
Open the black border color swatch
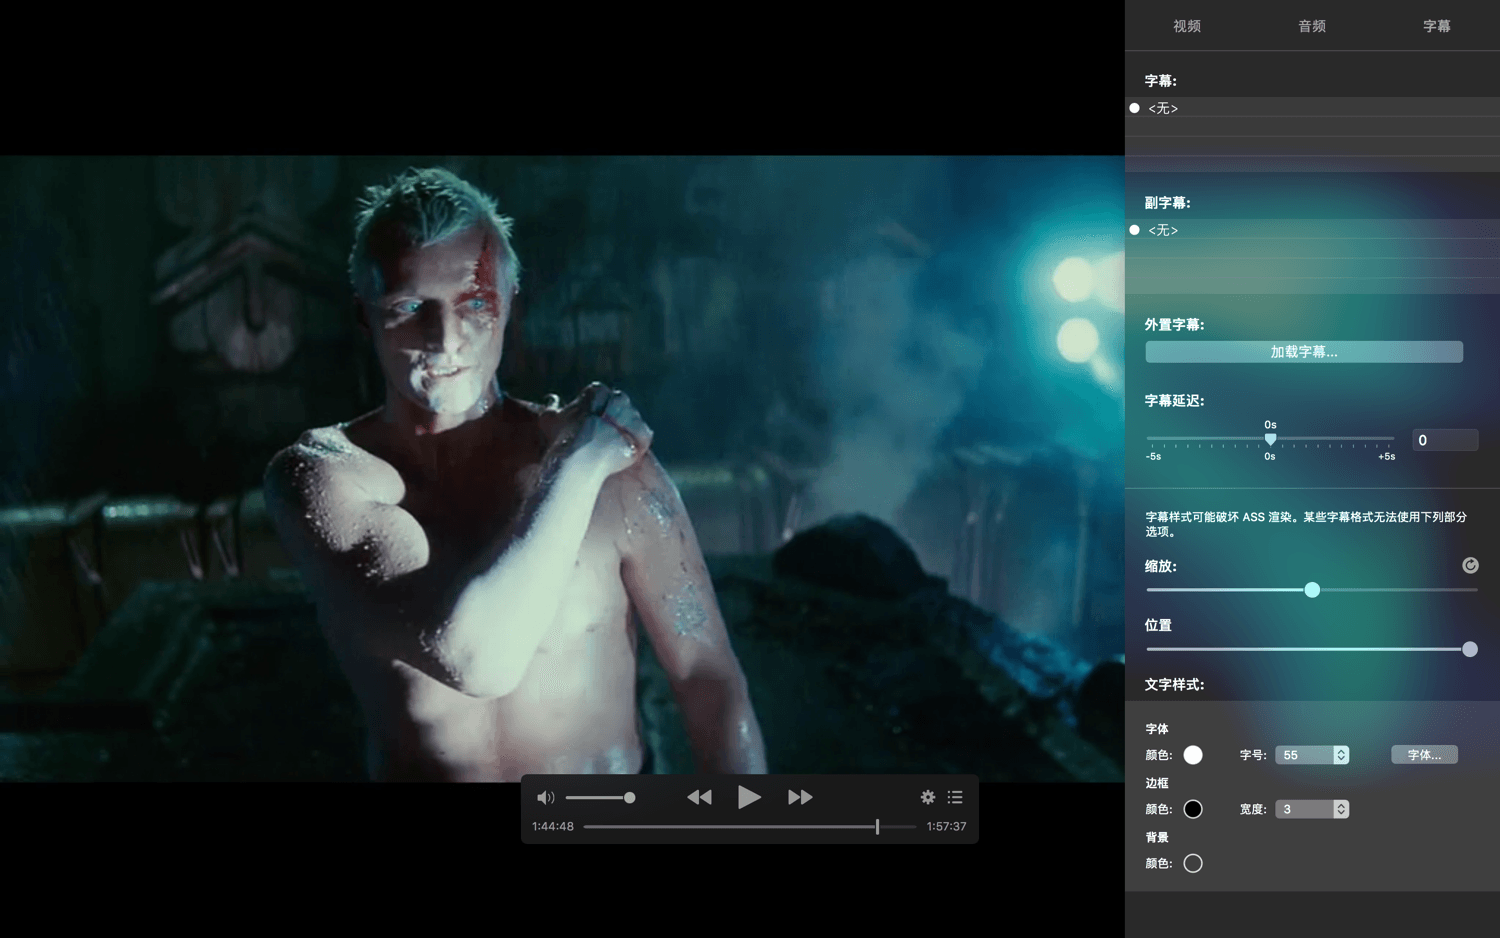(x=1193, y=809)
